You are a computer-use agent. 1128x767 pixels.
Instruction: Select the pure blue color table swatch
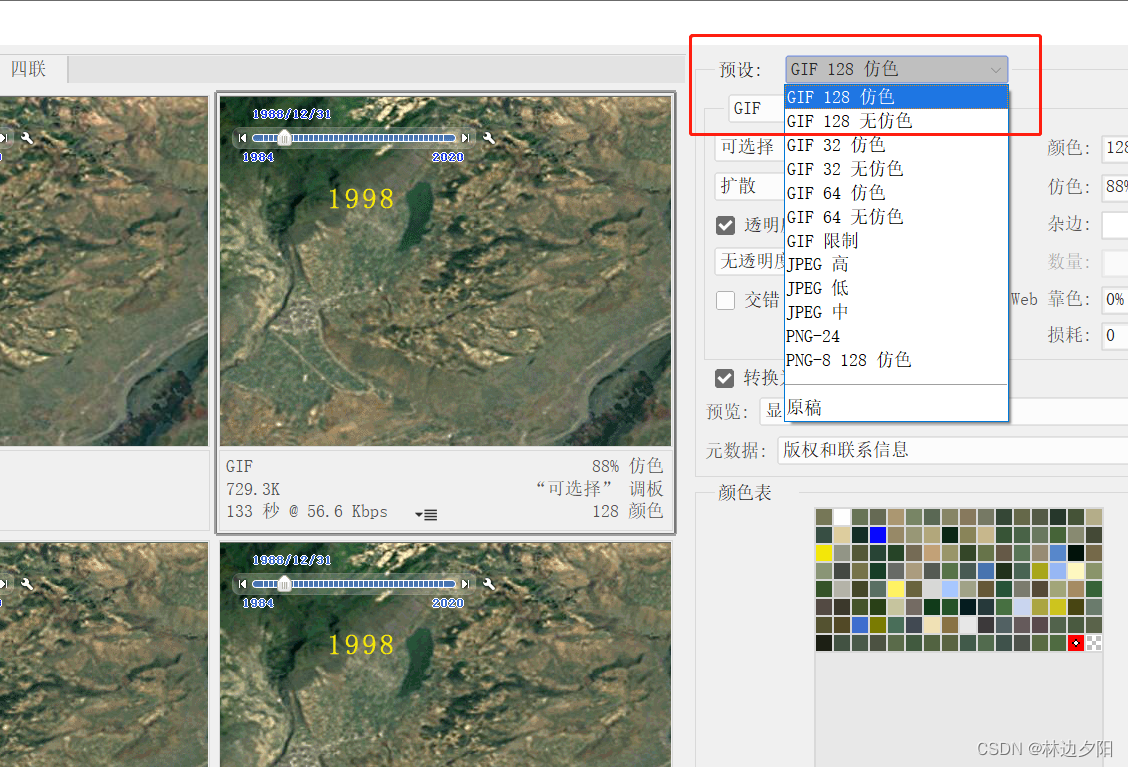coord(878,535)
